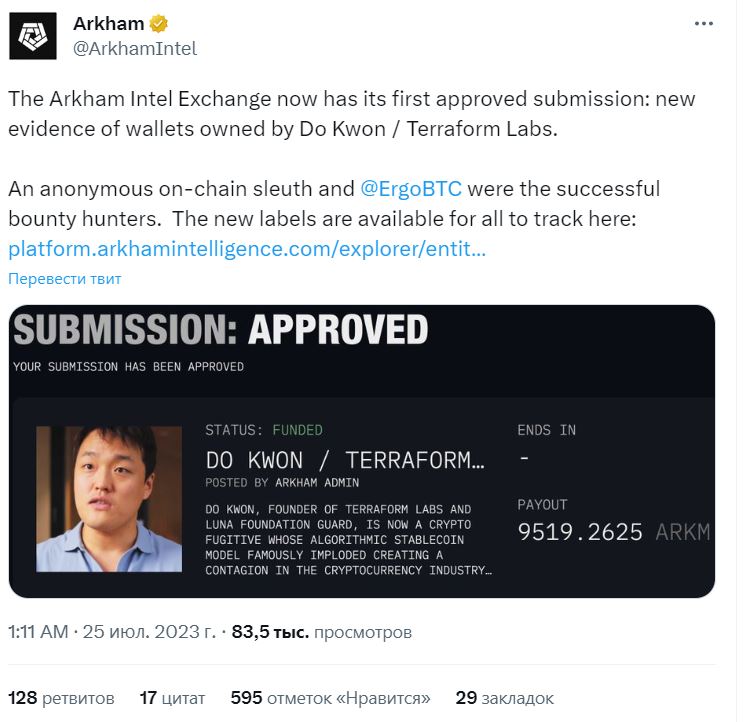Show 595 отметок «Нравится» list

click(x=330, y=698)
